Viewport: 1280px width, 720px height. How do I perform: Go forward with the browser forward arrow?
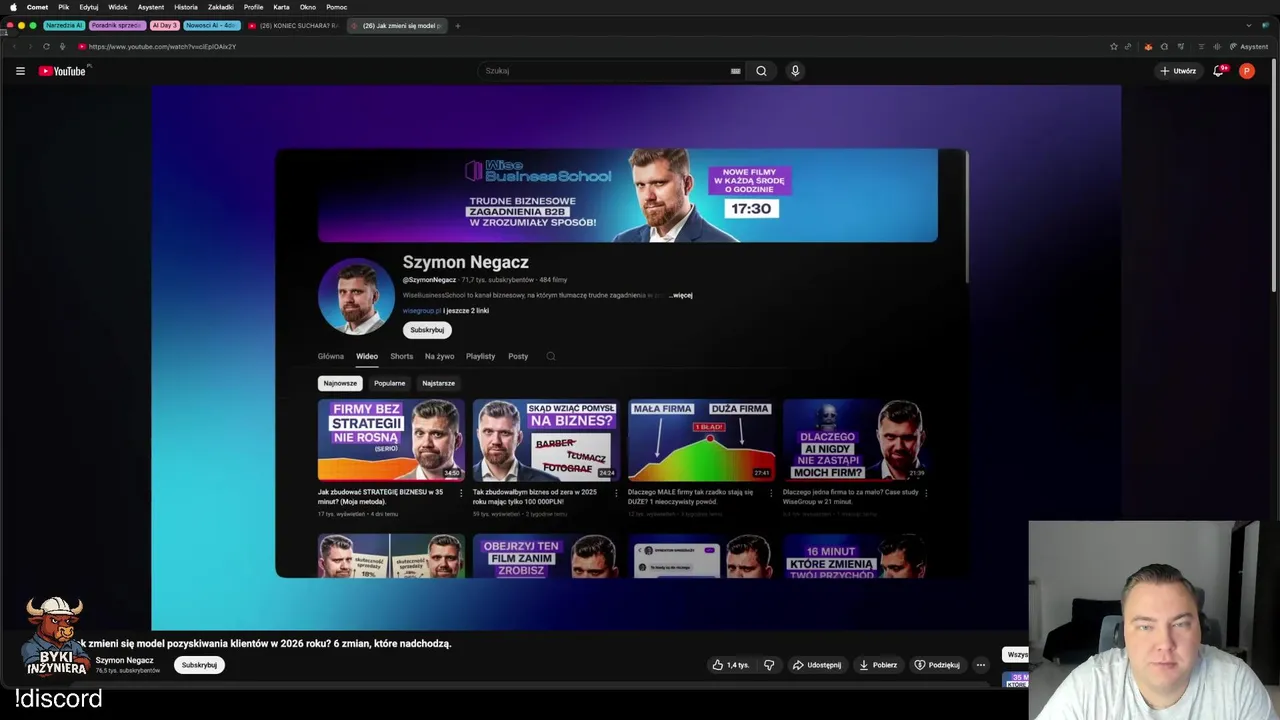(29, 46)
